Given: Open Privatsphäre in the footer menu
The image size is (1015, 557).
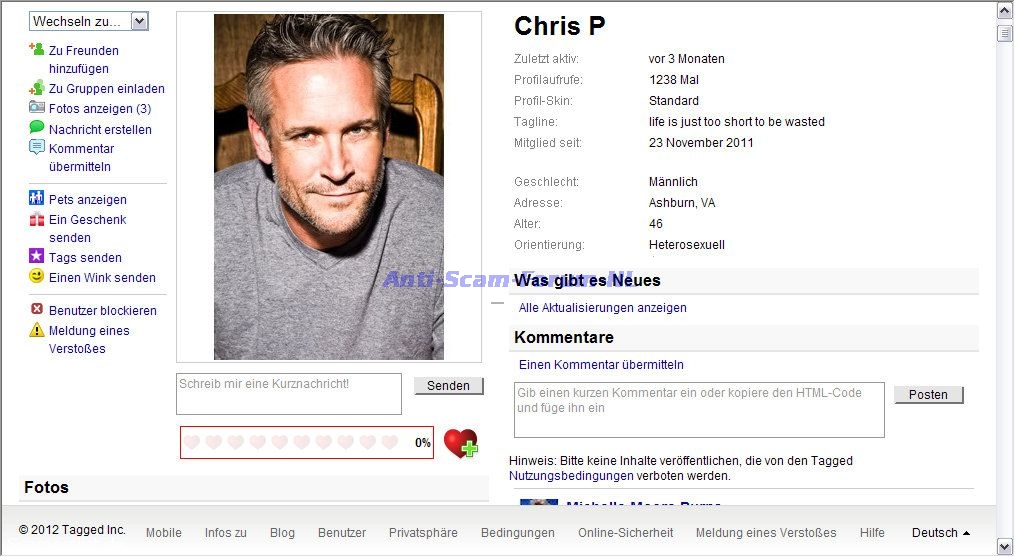Looking at the screenshot, I should [423, 533].
